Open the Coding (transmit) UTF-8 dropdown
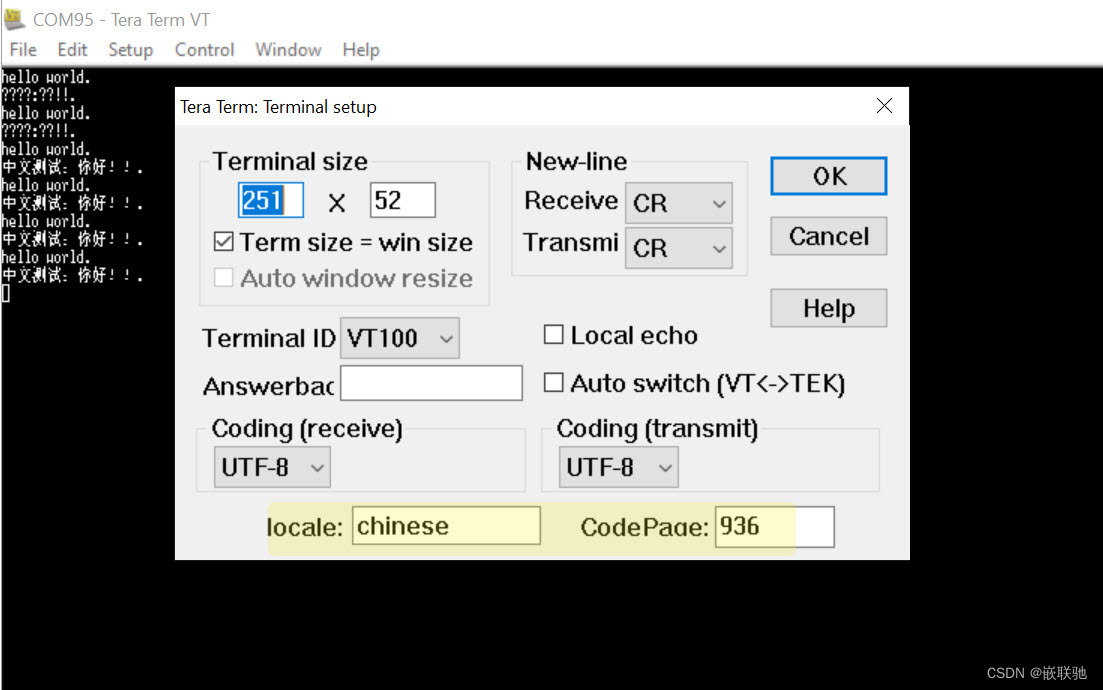Screen dimensions: 1103x690 (618, 467)
